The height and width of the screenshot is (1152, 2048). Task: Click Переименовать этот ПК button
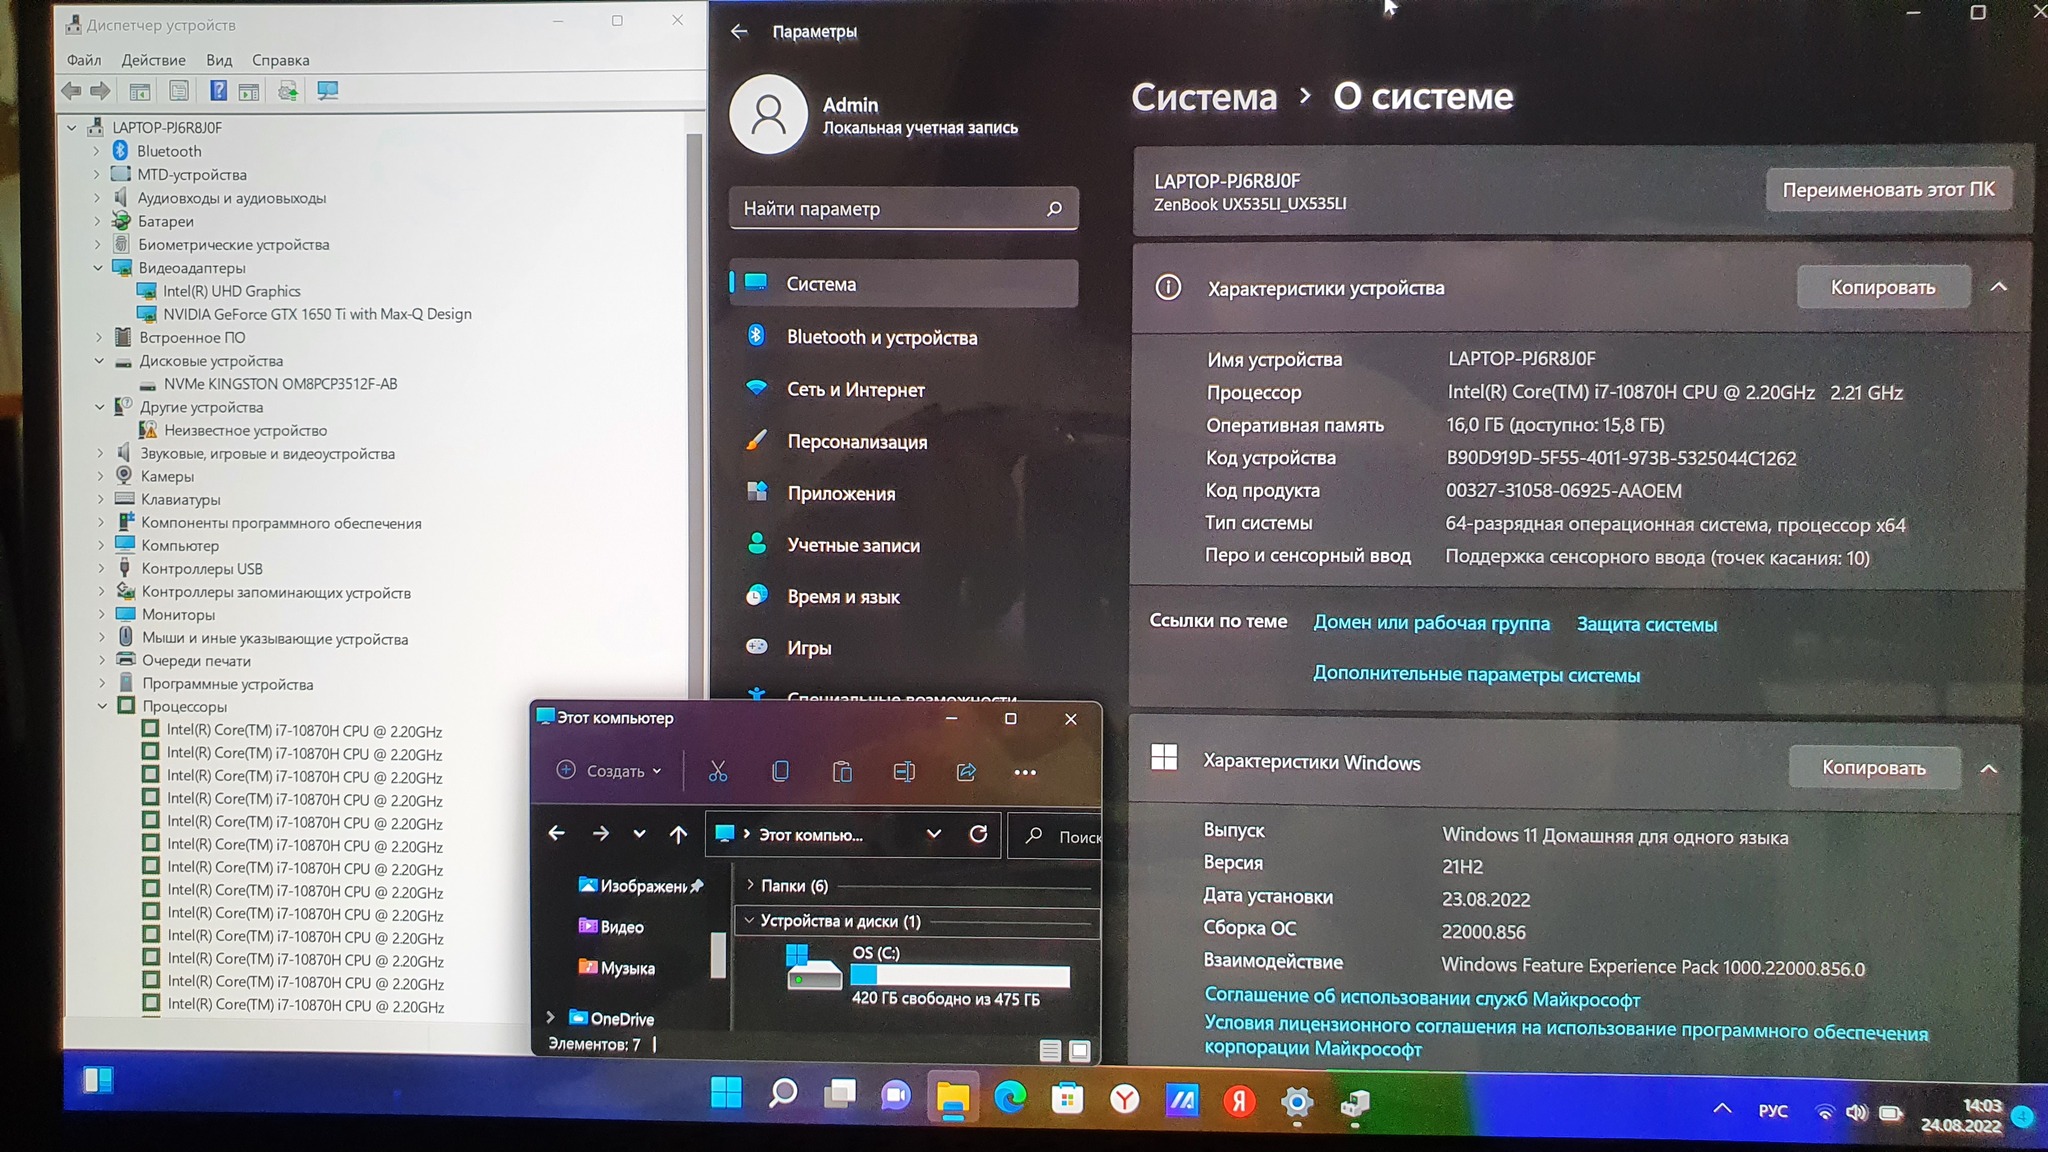coord(1888,189)
